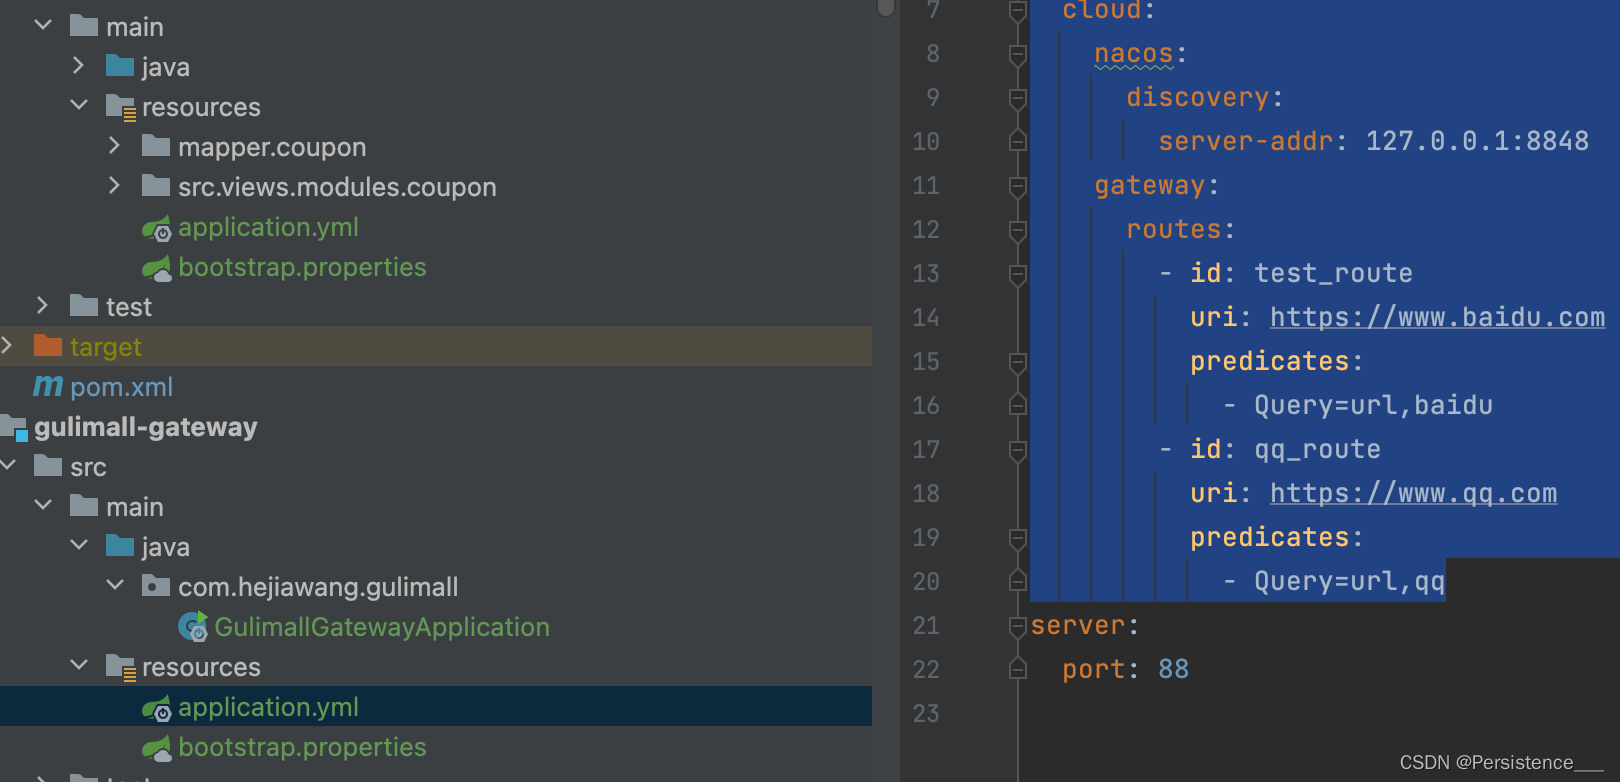The width and height of the screenshot is (1620, 782).
Task: Click the gateway resources folder icon
Action: (121, 667)
